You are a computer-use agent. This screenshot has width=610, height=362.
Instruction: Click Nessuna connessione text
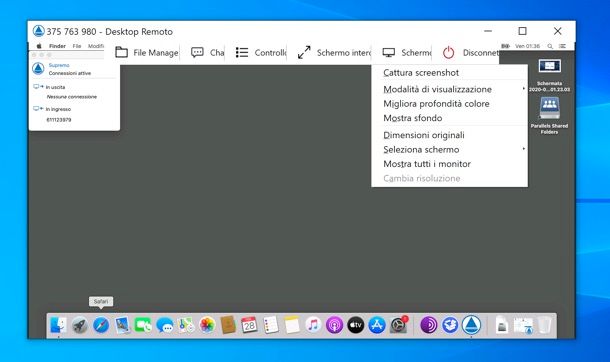click(x=72, y=97)
